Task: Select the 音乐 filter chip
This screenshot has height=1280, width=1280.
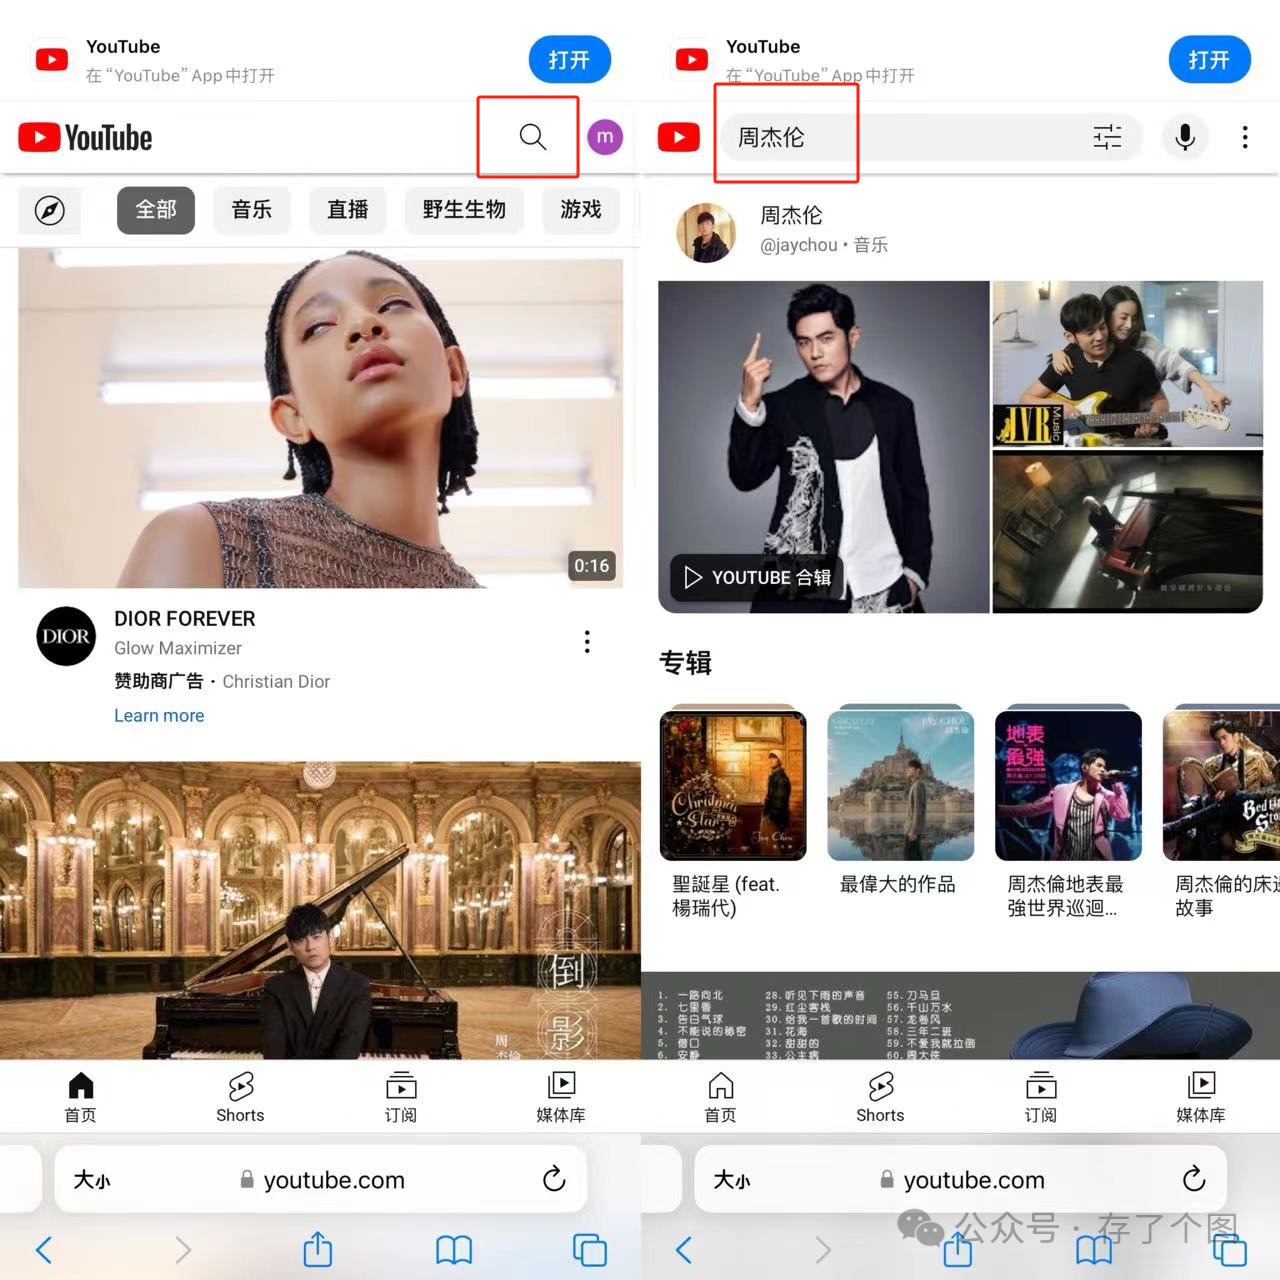Action: click(252, 210)
